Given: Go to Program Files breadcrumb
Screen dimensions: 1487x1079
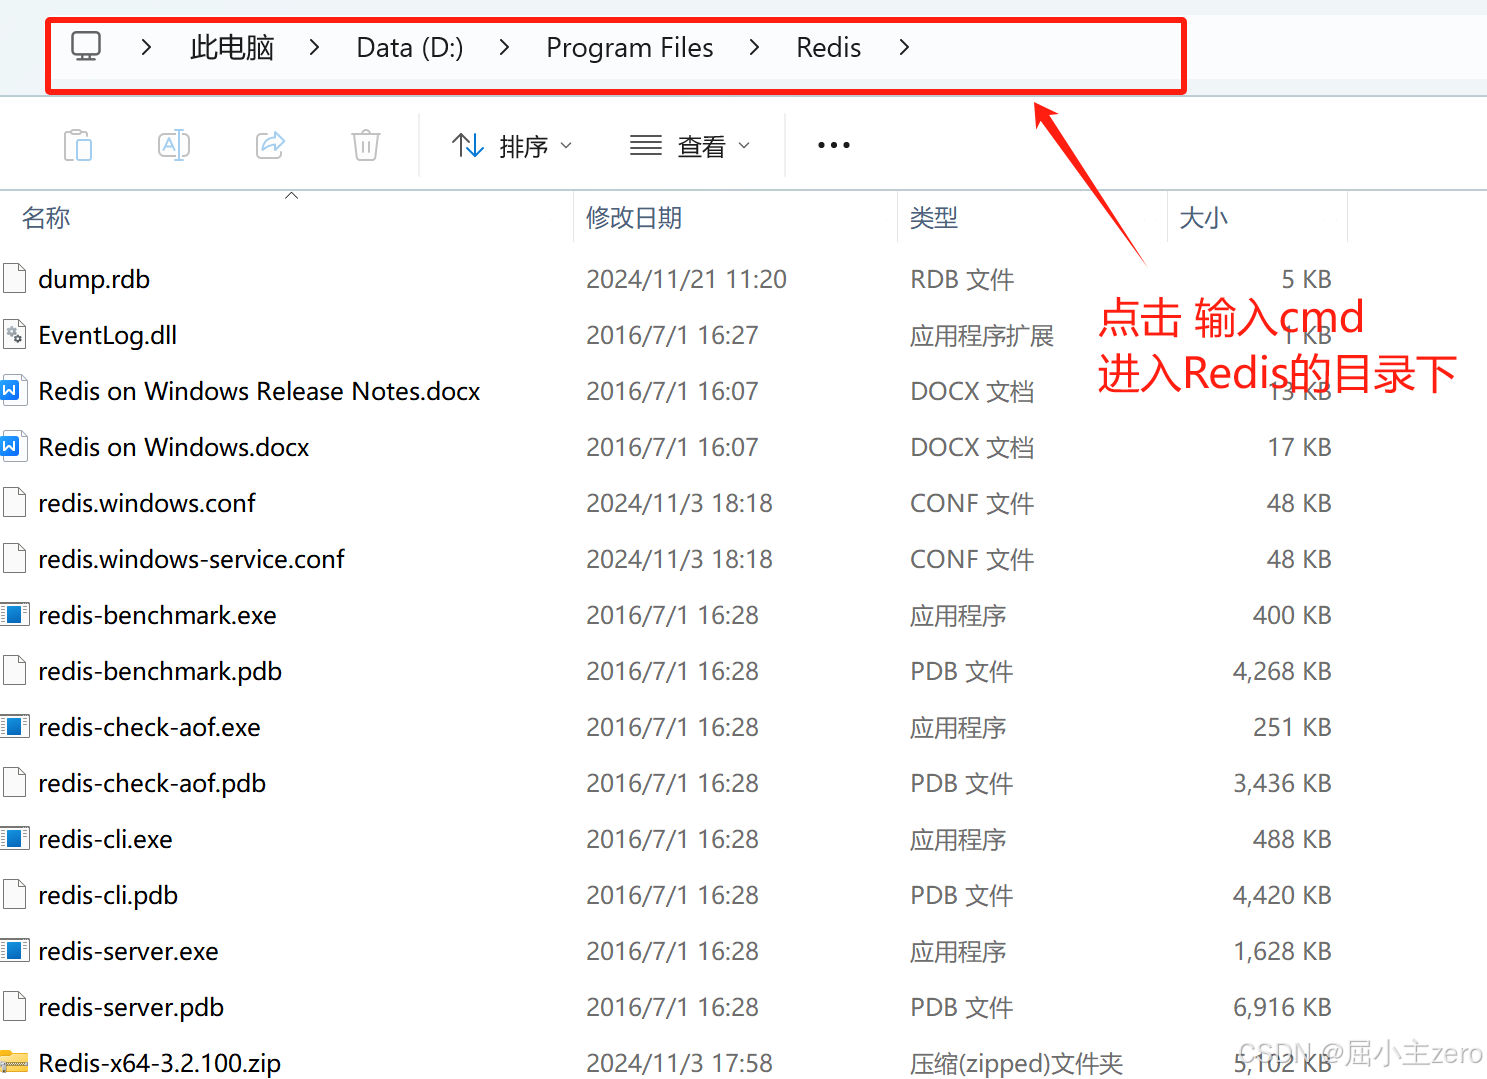Looking at the screenshot, I should coord(630,47).
